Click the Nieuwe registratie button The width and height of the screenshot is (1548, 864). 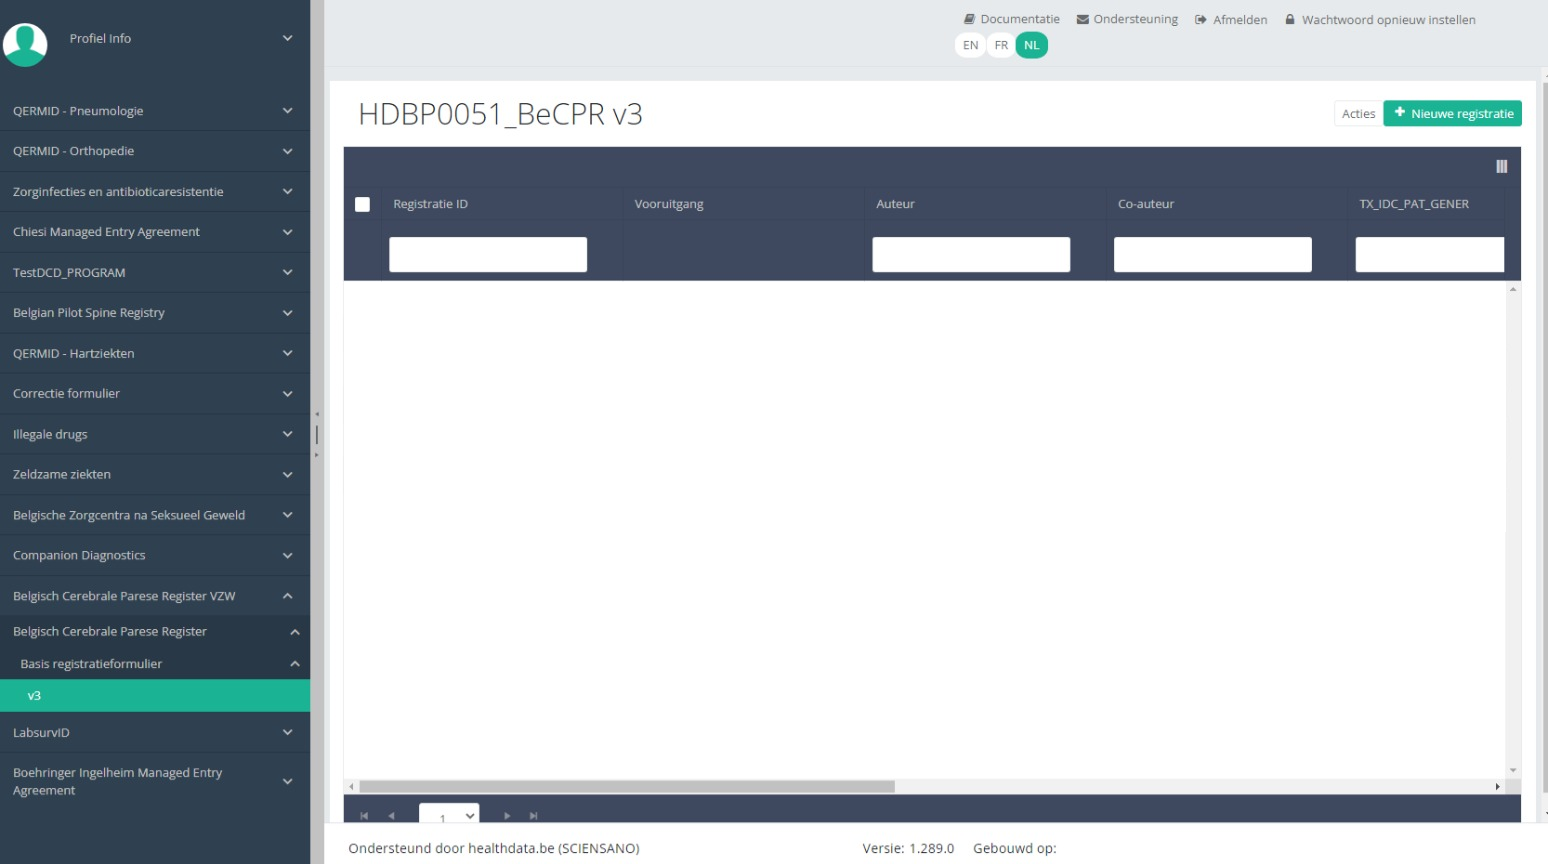tap(1452, 114)
